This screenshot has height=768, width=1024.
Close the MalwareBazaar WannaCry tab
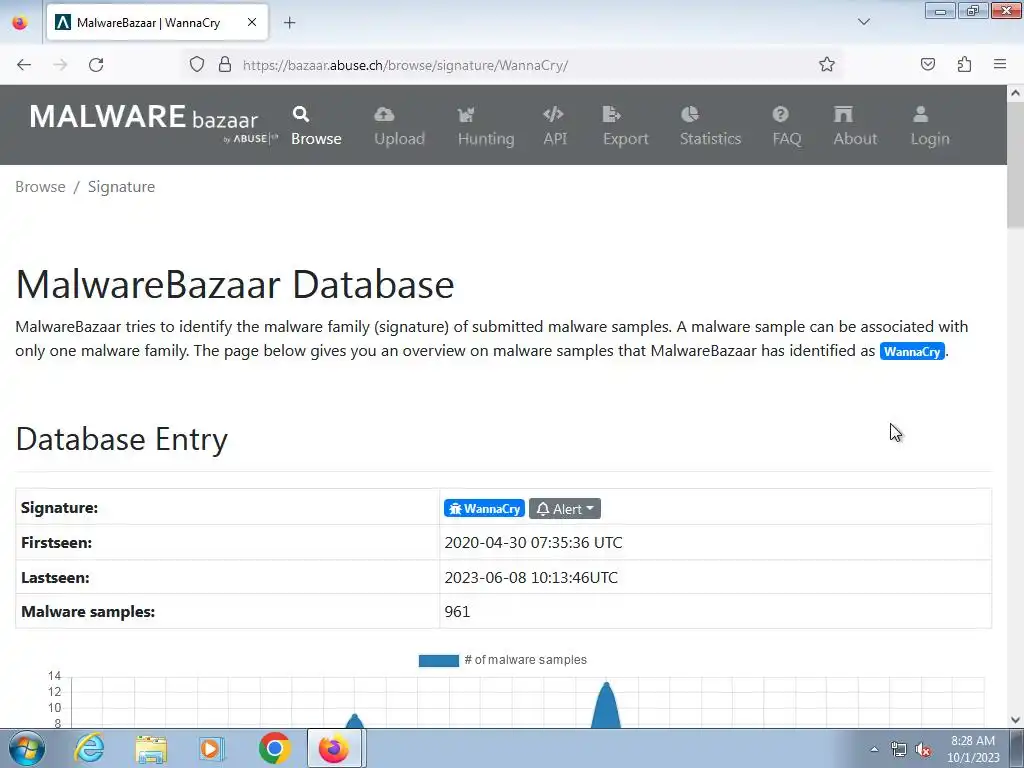click(251, 22)
